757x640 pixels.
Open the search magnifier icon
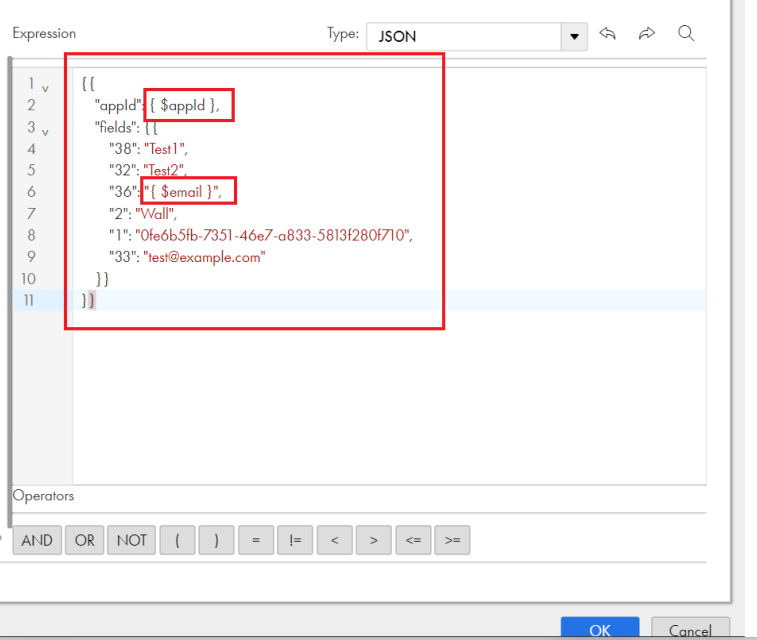[x=686, y=34]
